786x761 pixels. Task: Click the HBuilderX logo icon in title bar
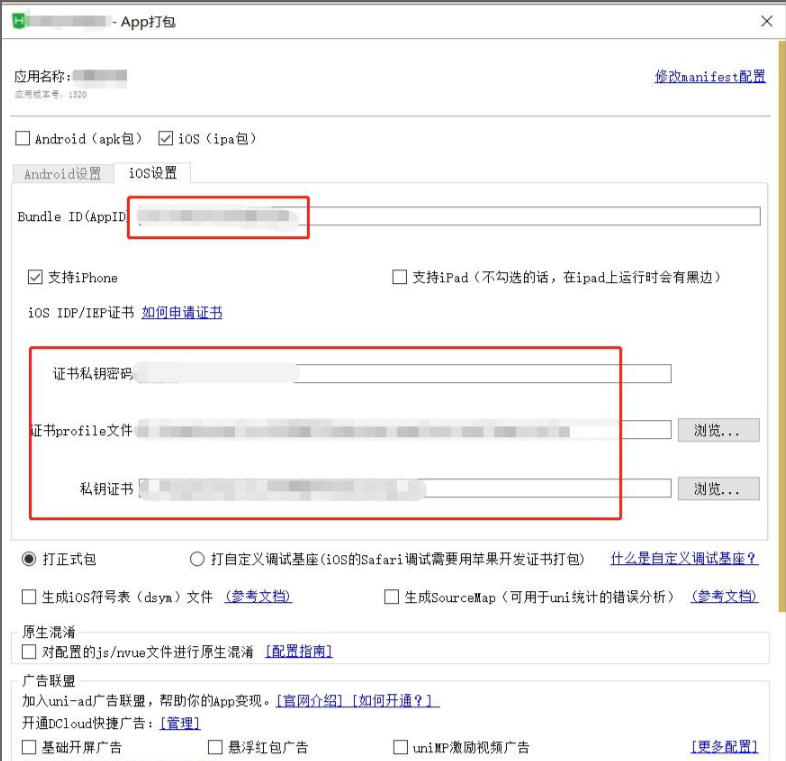[x=19, y=21]
